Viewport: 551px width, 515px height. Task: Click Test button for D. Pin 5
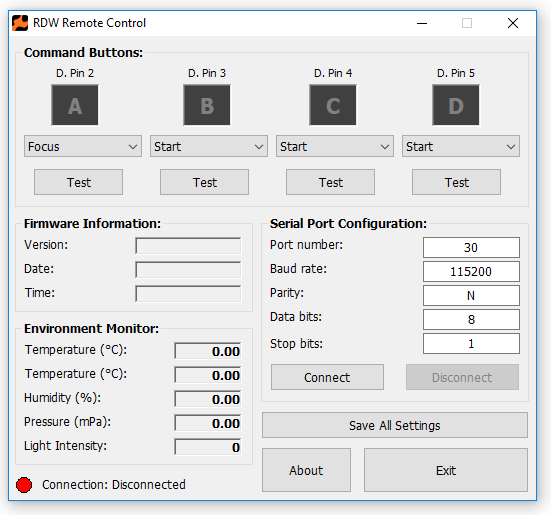pyautogui.click(x=456, y=182)
